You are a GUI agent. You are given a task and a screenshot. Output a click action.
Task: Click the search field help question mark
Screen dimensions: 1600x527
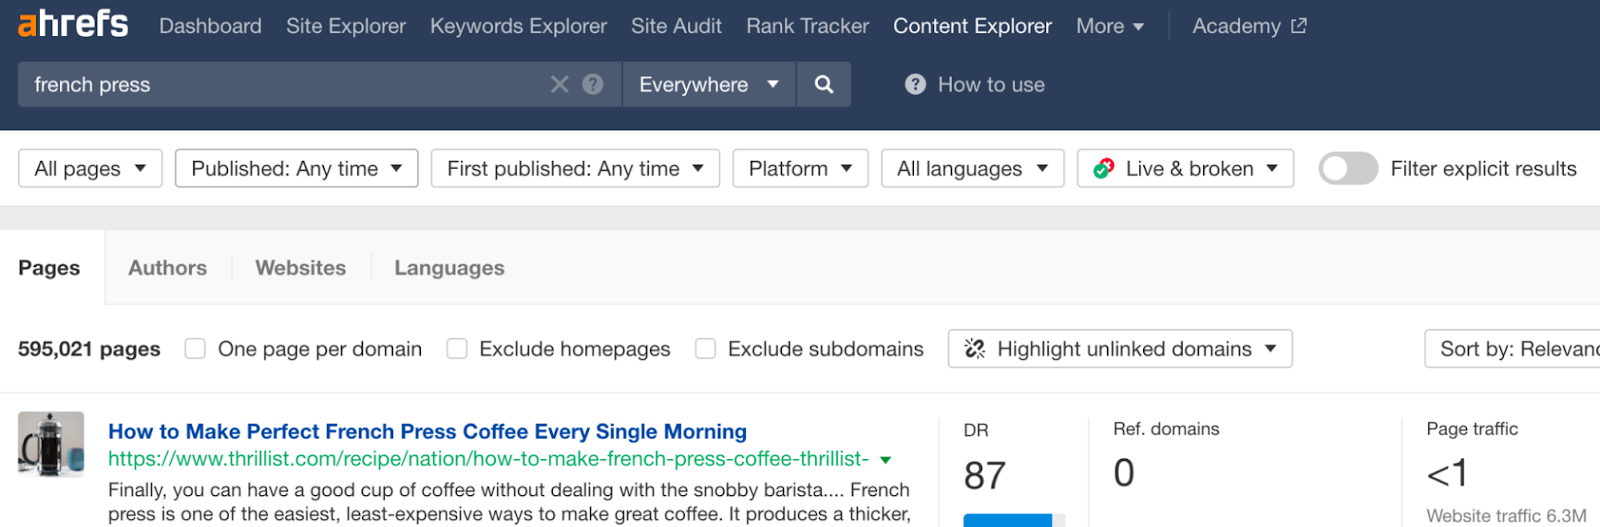point(593,85)
